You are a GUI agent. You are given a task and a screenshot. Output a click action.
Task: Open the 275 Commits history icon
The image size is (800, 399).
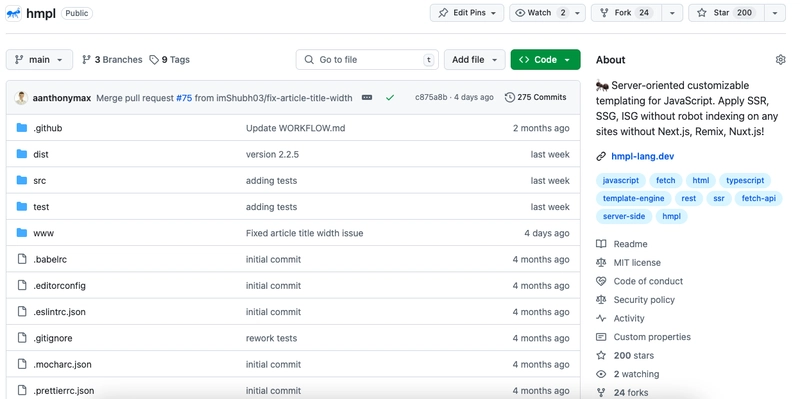pyautogui.click(x=509, y=97)
